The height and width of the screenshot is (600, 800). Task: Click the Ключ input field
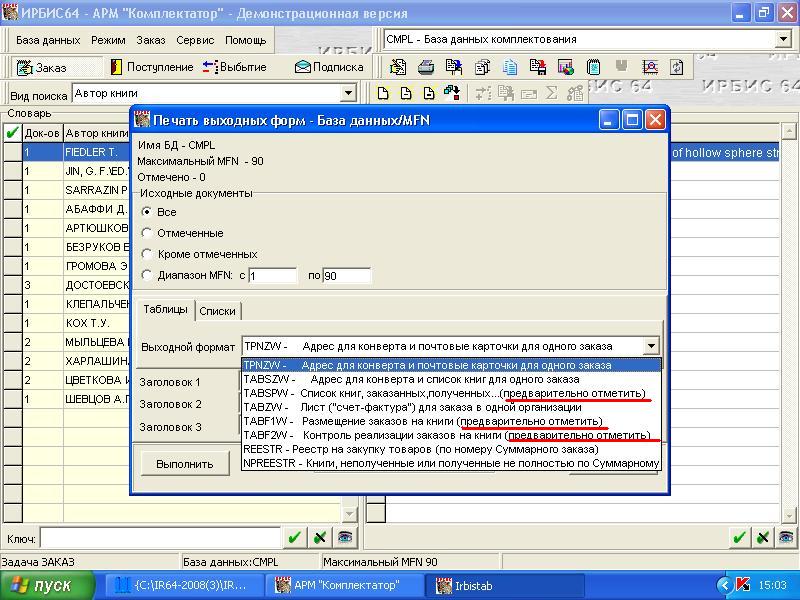[x=160, y=538]
